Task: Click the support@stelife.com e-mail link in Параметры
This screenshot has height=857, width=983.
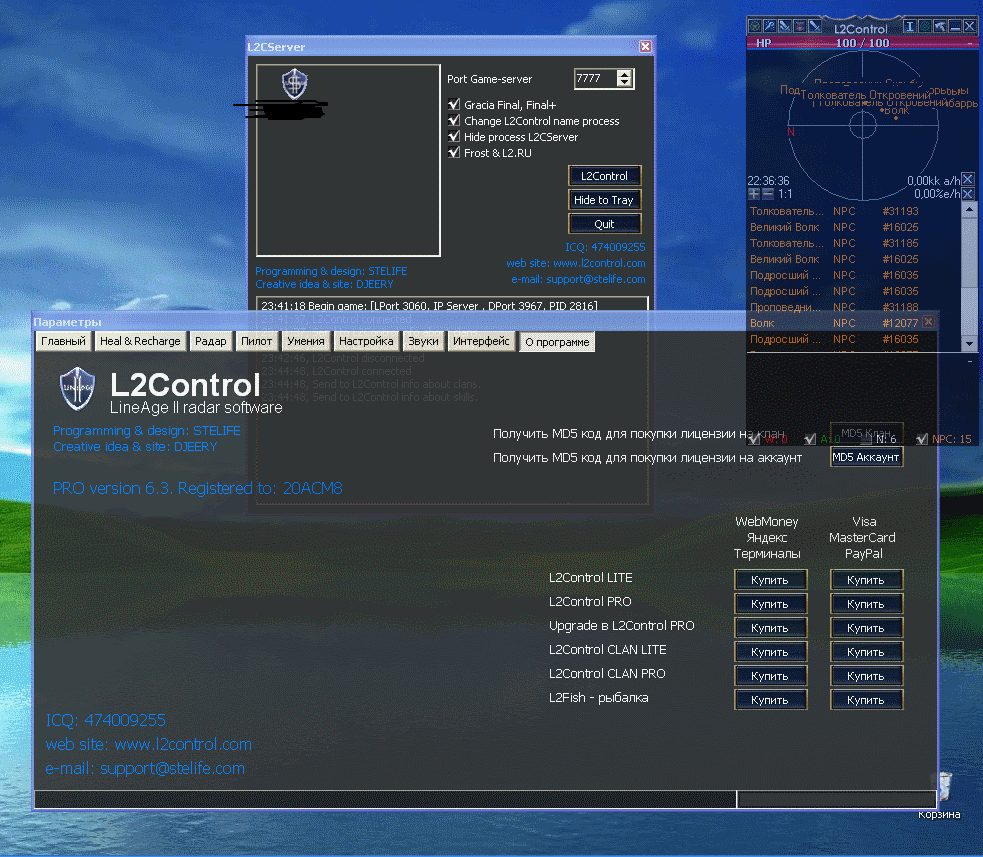Action: pos(172,769)
